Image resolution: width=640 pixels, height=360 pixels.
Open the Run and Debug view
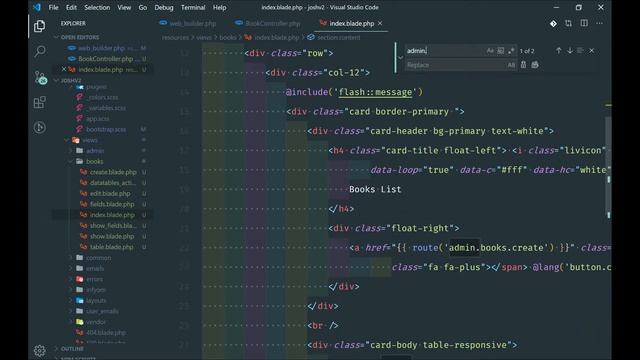click(x=40, y=128)
